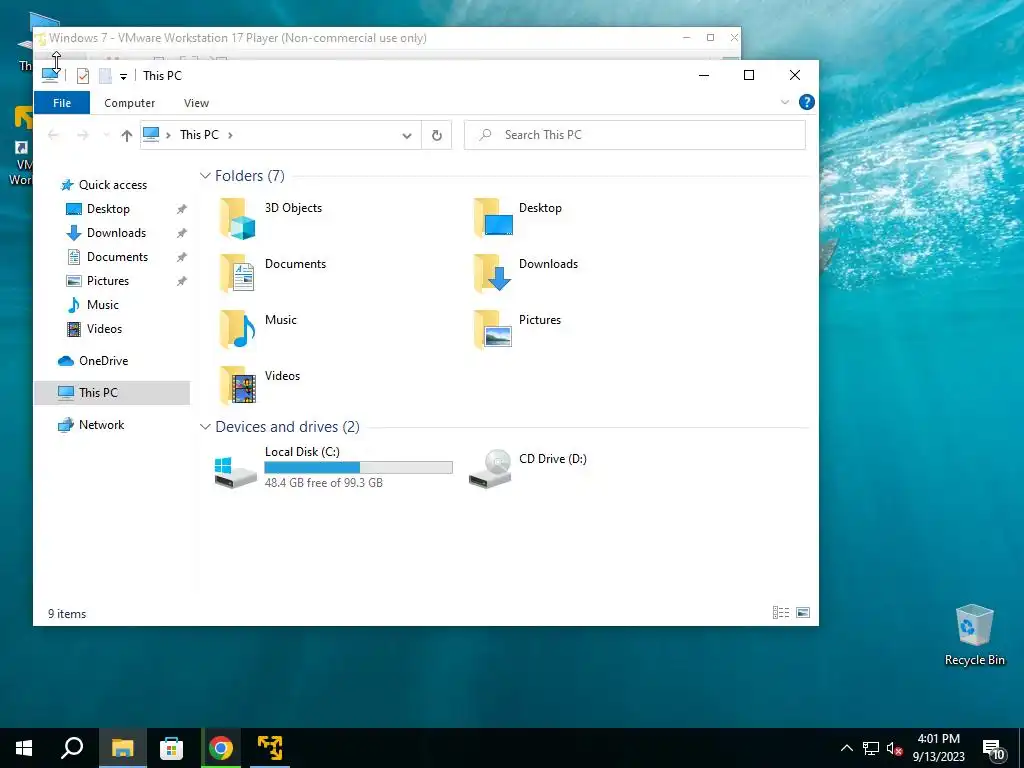This screenshot has height=768, width=1024.
Task: Select Recycle Bin on desktop
Action: coord(974,634)
